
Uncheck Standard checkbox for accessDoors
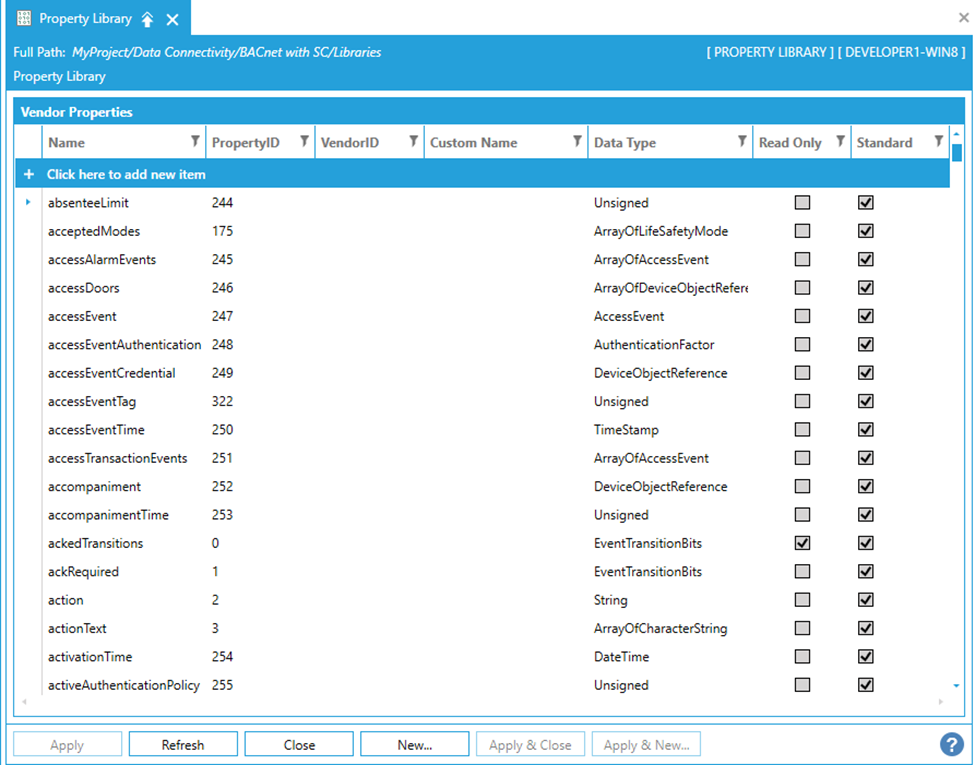pos(866,288)
